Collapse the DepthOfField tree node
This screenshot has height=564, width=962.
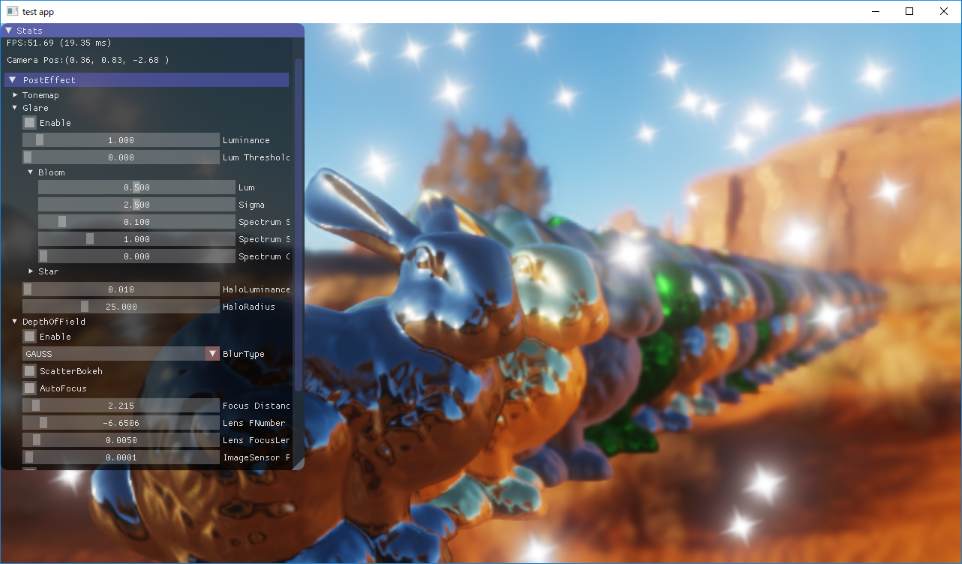[15, 321]
